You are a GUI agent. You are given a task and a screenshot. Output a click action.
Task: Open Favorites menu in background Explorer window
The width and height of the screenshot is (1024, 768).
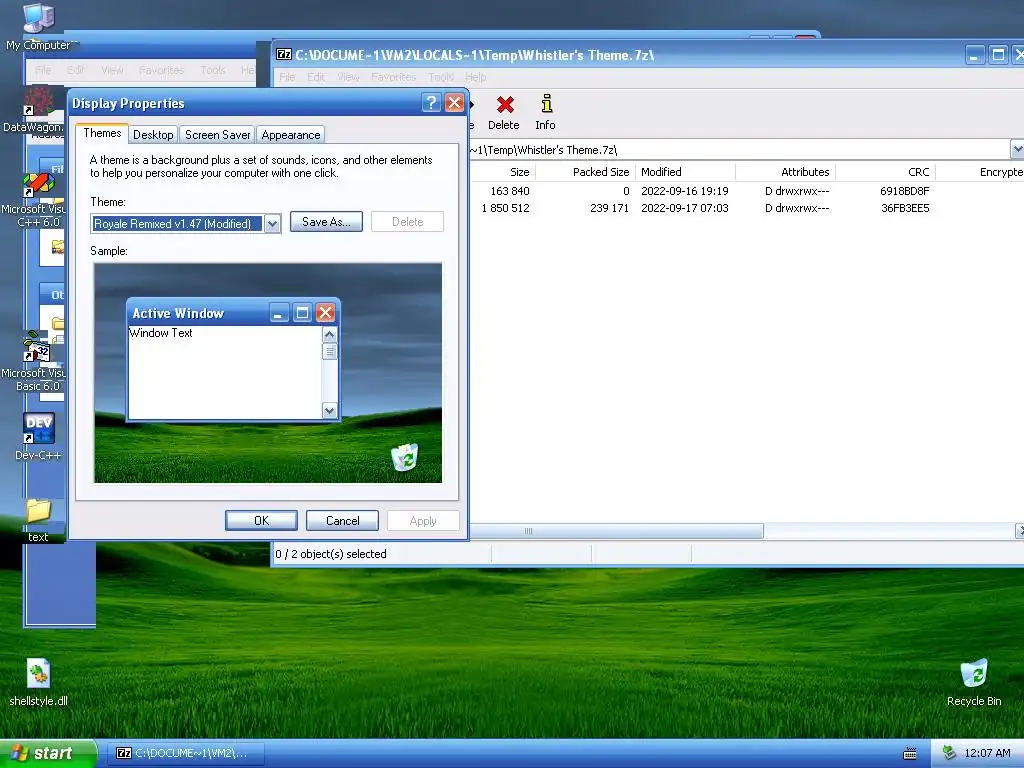161,70
